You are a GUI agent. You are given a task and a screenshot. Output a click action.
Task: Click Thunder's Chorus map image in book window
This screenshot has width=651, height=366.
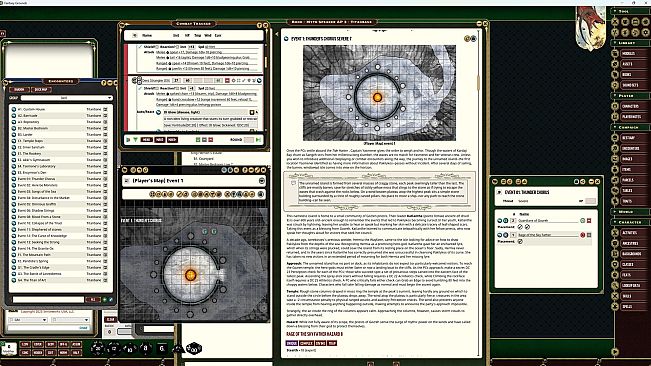tap(379, 93)
